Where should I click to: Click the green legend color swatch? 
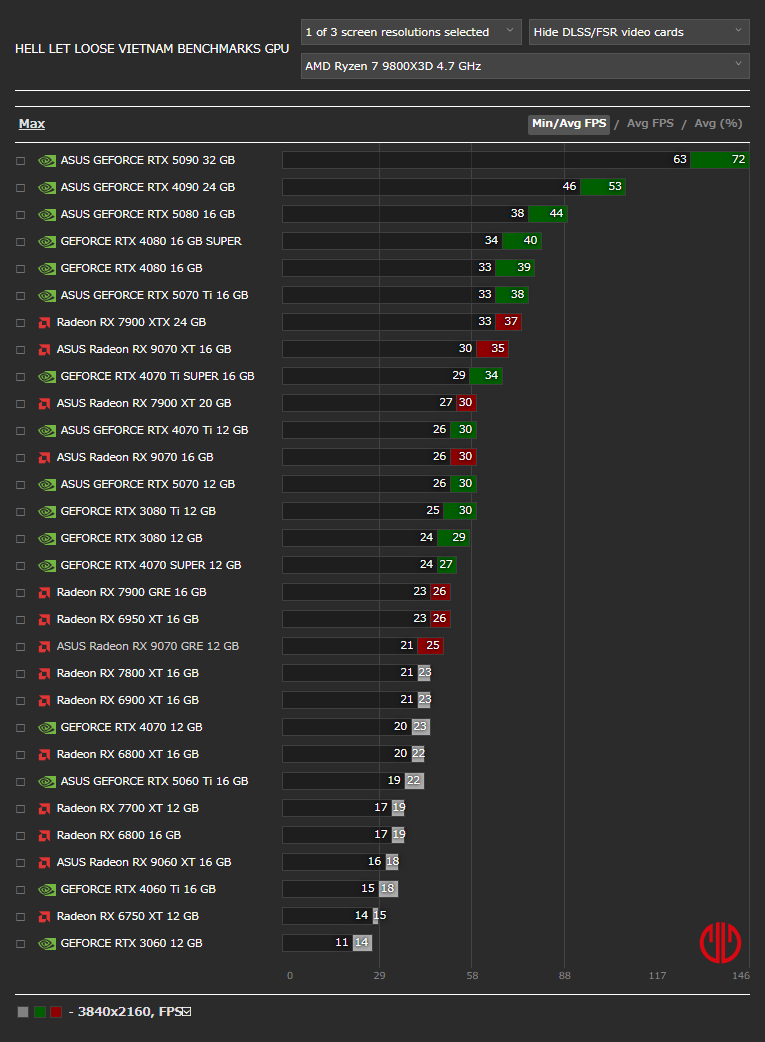click(x=40, y=1012)
